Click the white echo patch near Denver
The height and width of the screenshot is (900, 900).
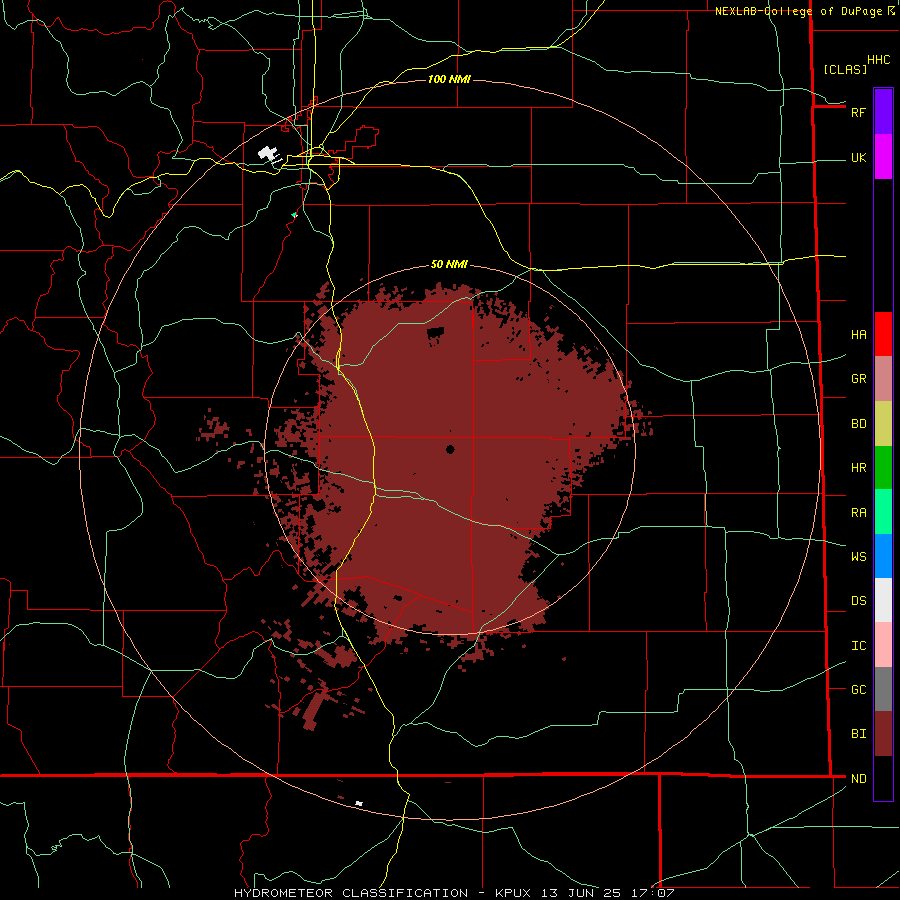269,154
